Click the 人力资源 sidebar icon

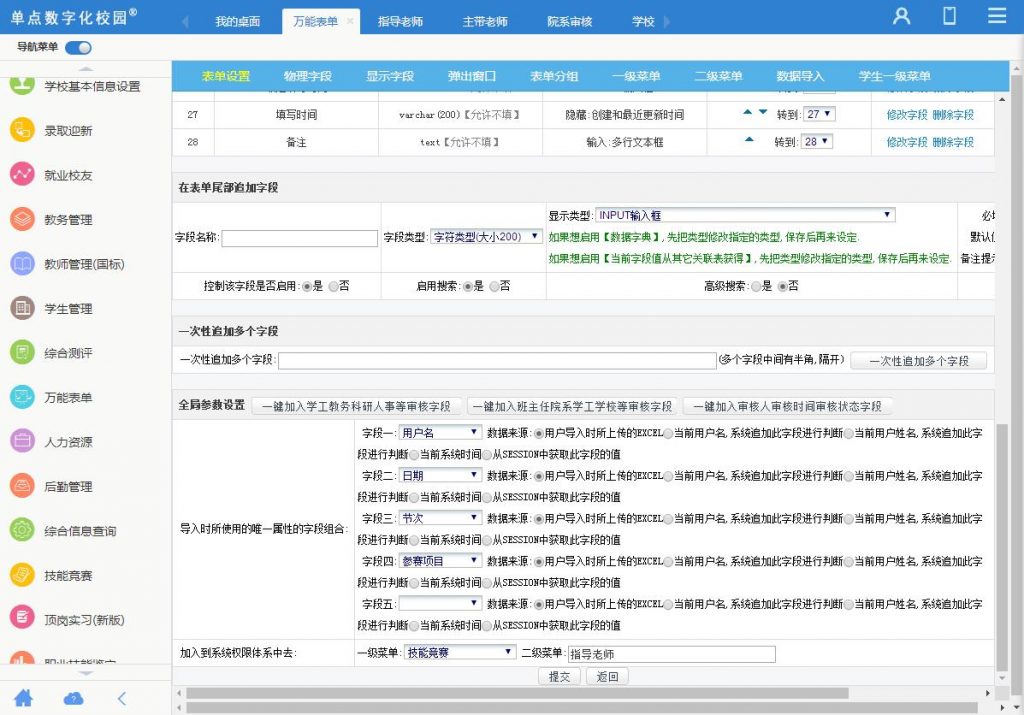(x=22, y=441)
